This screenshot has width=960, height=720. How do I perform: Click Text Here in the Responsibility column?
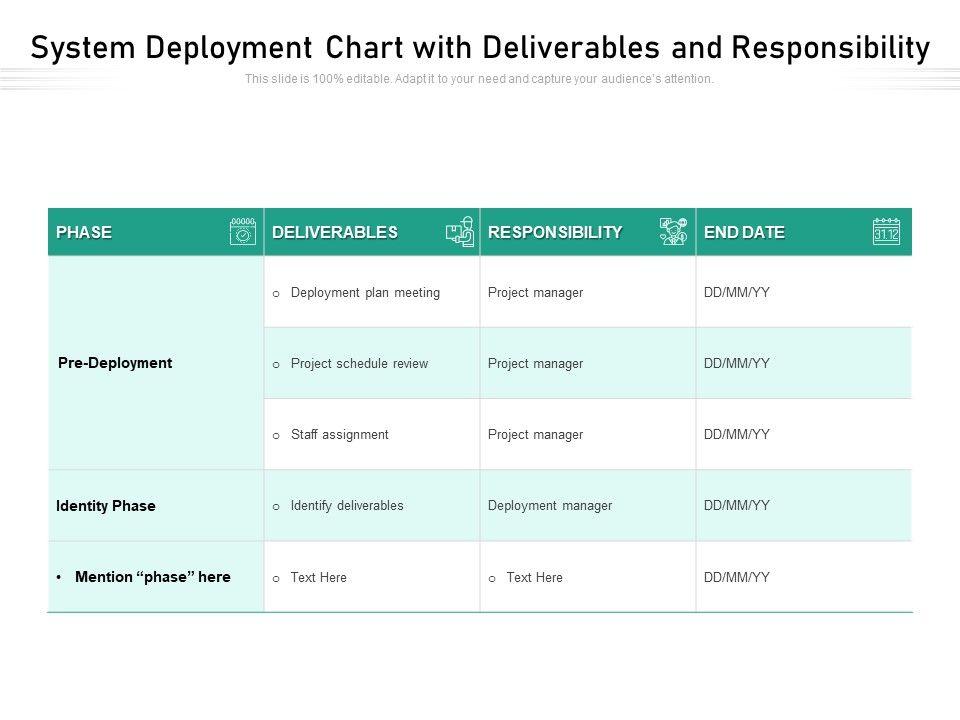pyautogui.click(x=534, y=578)
